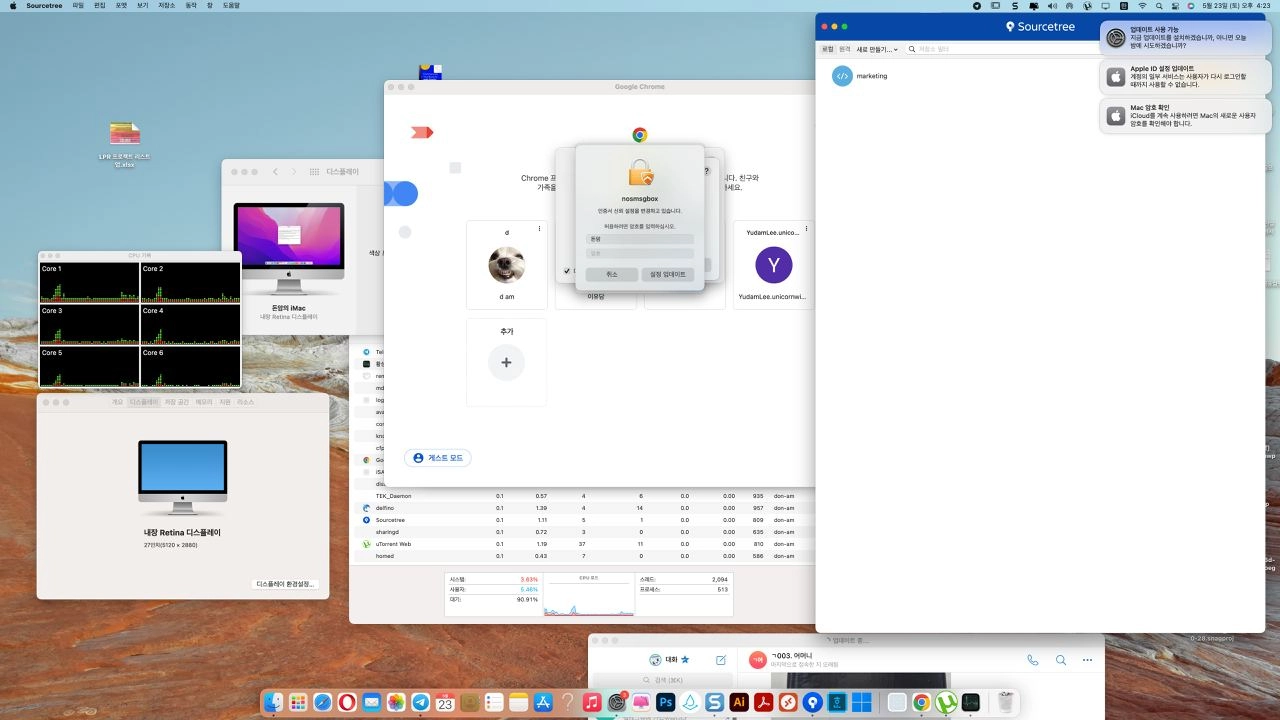
Task: Open Photos app from the Dock
Action: point(397,703)
